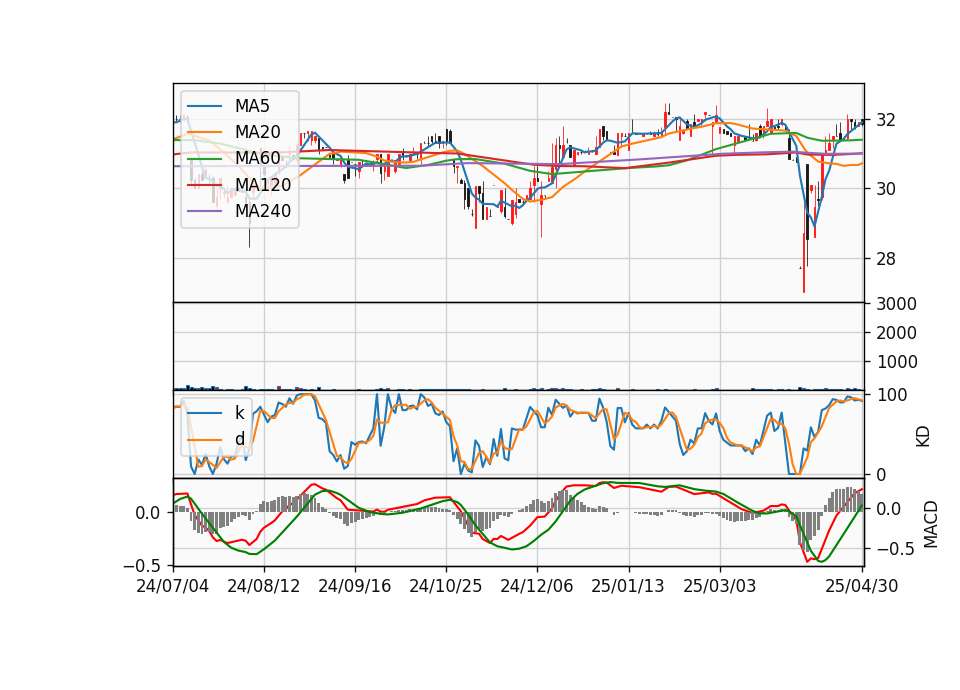The height and width of the screenshot is (690, 960).
Task: Click the volume axis value 3000
Action: pyautogui.click(x=896, y=304)
